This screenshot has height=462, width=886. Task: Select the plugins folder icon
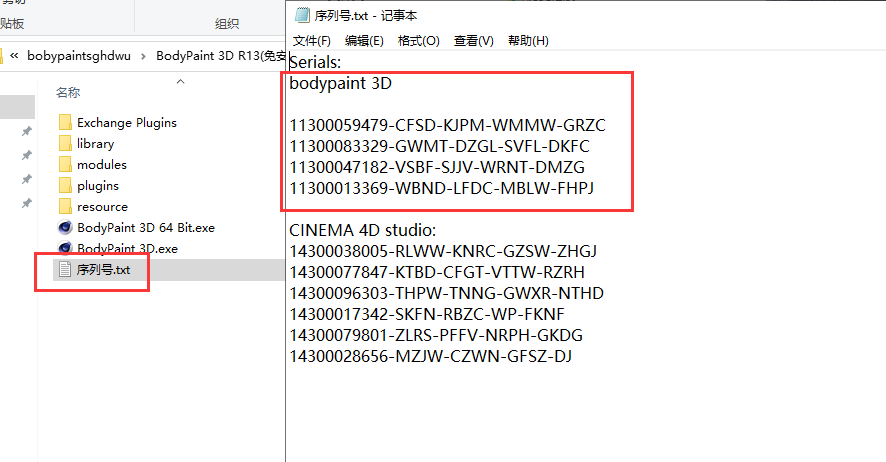pyautogui.click(x=65, y=185)
